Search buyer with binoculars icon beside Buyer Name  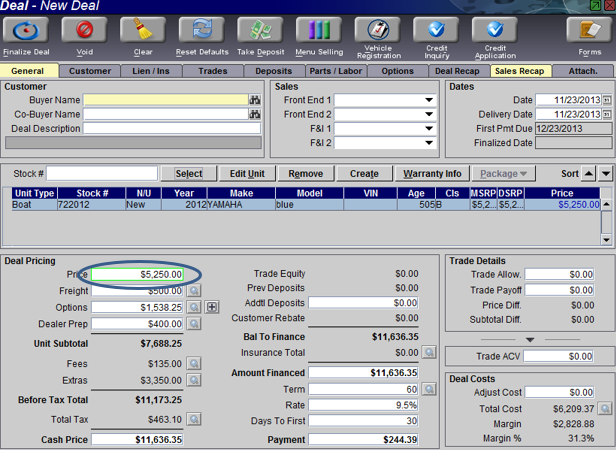click(x=255, y=100)
